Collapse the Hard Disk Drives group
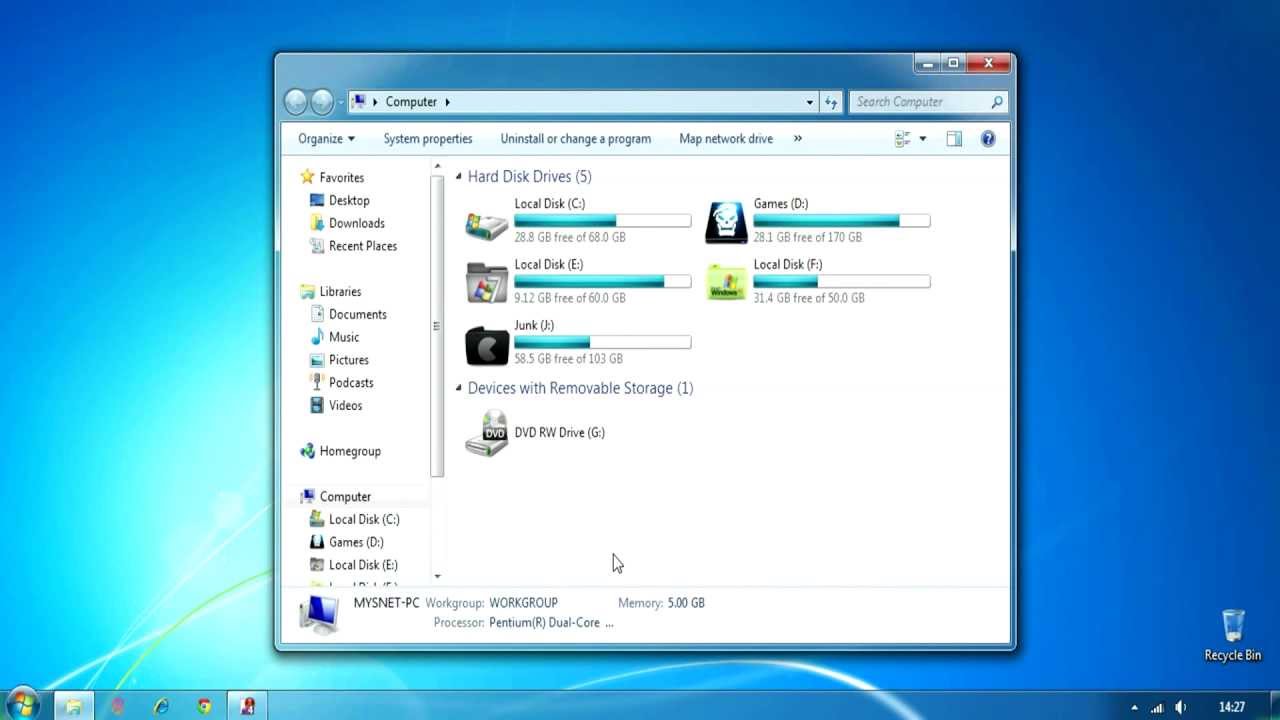1280x720 pixels. [459, 177]
